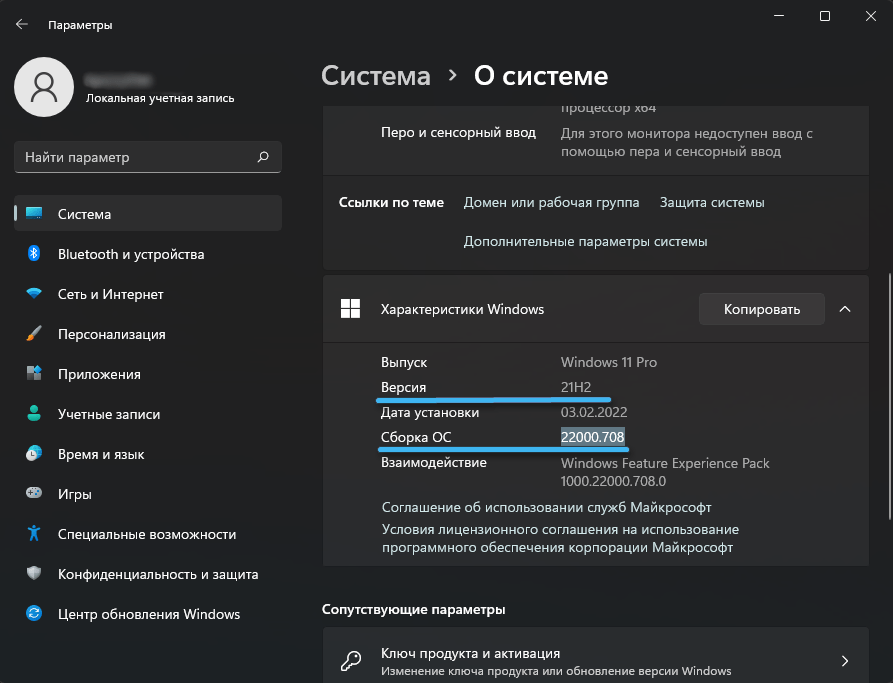Open Защита системы link
This screenshot has height=683, width=893.
point(712,202)
